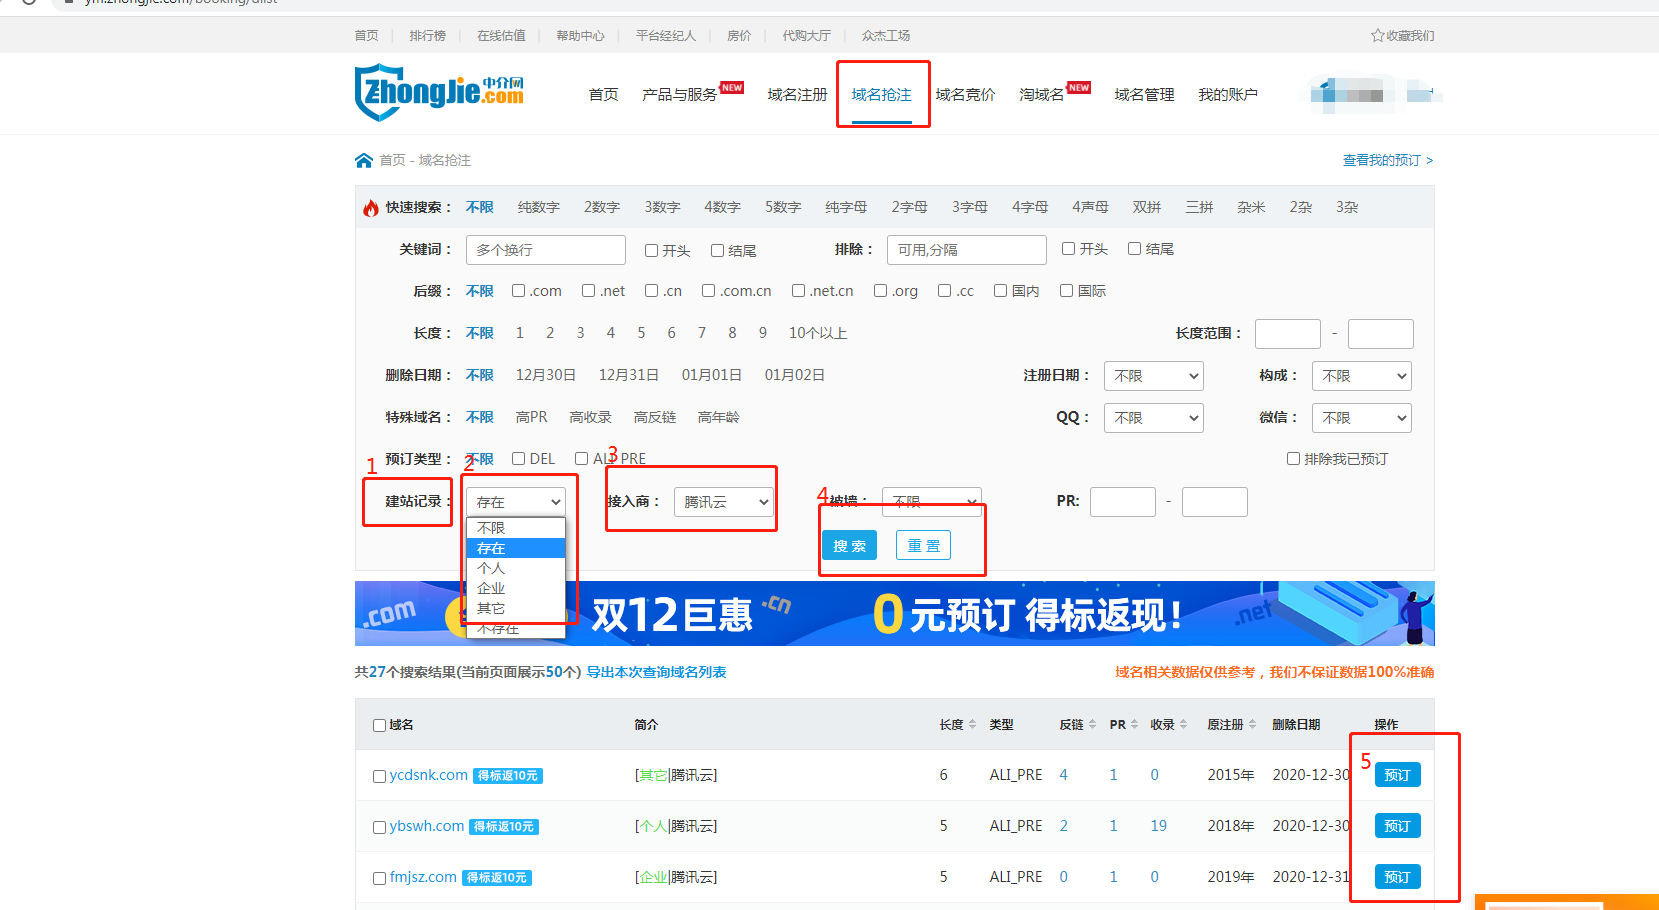The height and width of the screenshot is (910, 1659).
Task: Sort results by 原注册 column arrows
Action: point(1252,725)
